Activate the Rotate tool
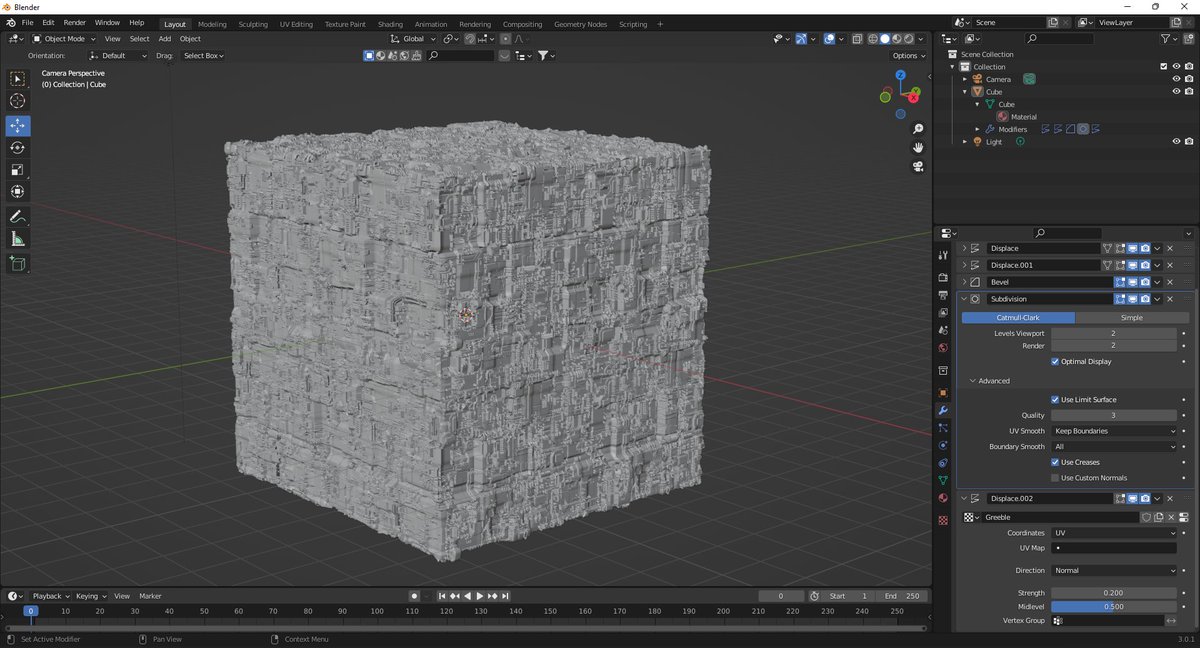Screen dimensions: 1200x648 tap(18, 148)
